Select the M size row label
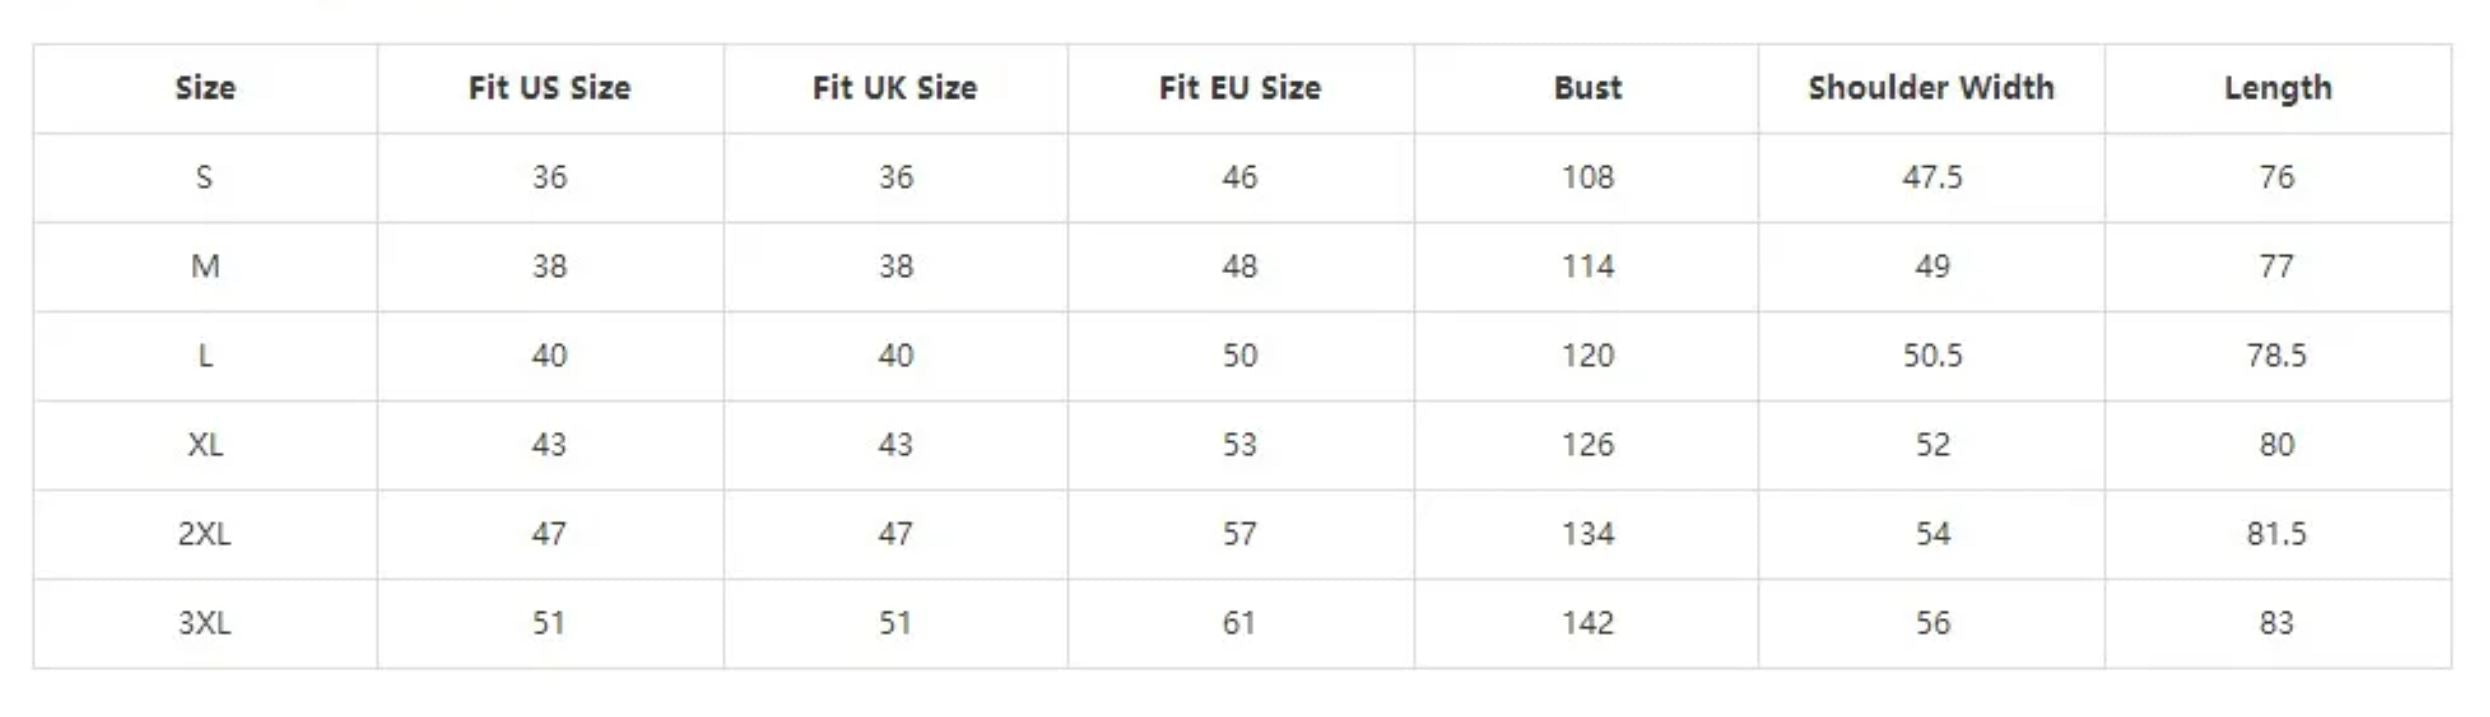 [x=205, y=266]
